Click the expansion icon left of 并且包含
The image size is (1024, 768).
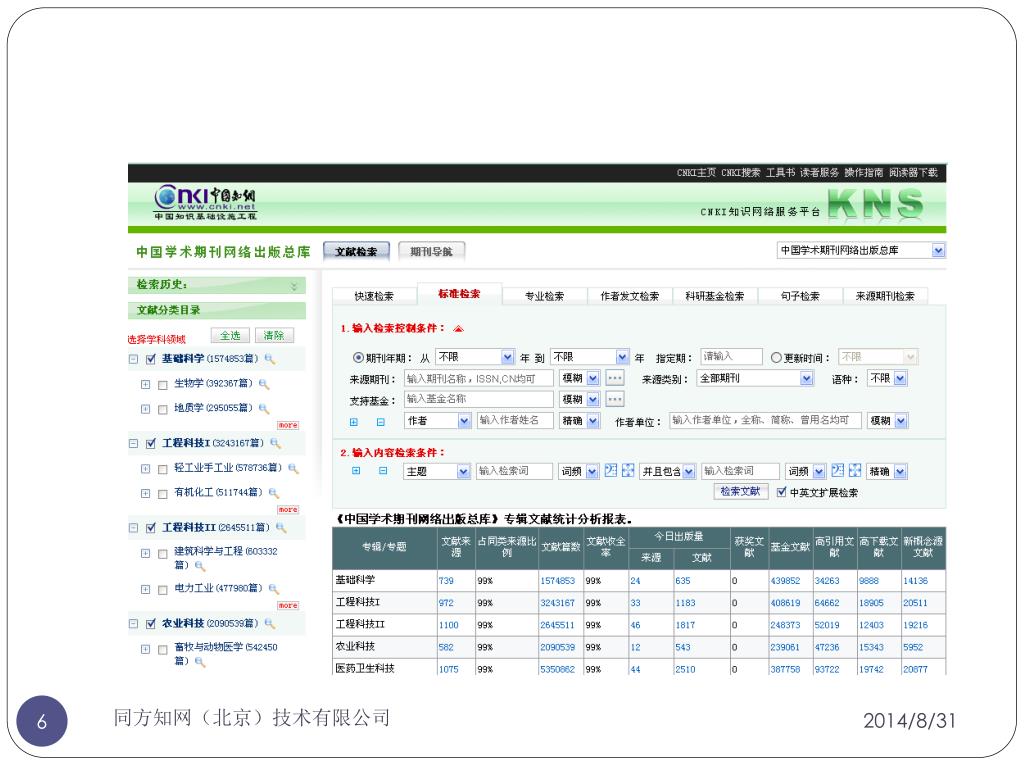click(x=628, y=470)
